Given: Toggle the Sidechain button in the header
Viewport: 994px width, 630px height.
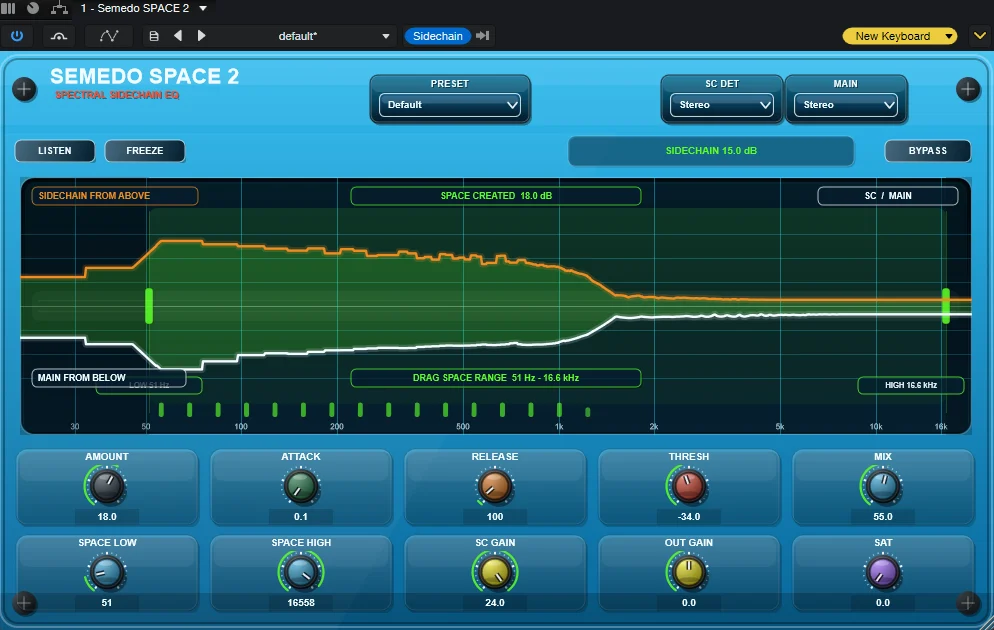Looking at the screenshot, I should pos(437,36).
